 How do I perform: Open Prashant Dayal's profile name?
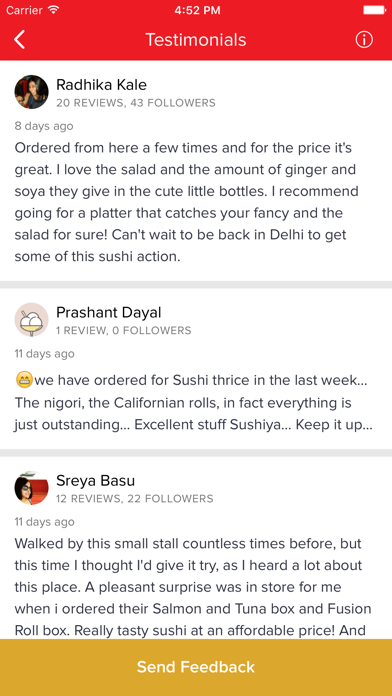click(109, 312)
